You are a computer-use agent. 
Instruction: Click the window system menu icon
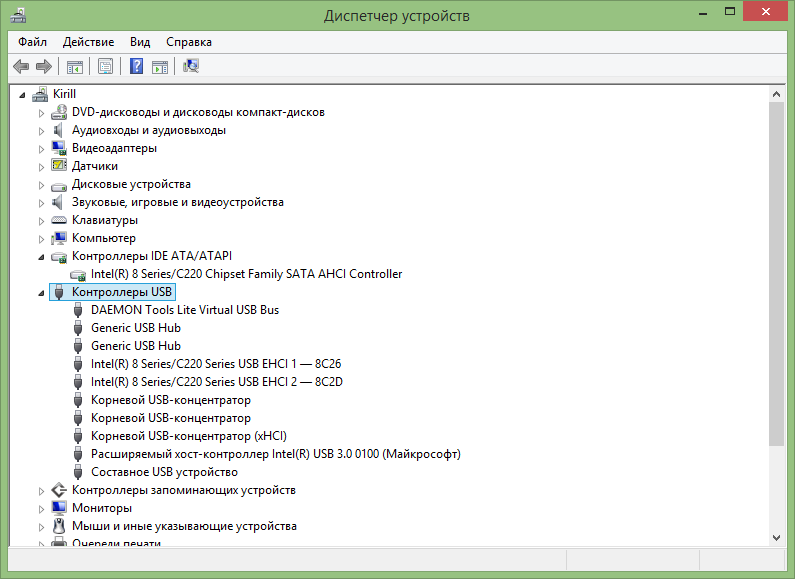coord(18,15)
